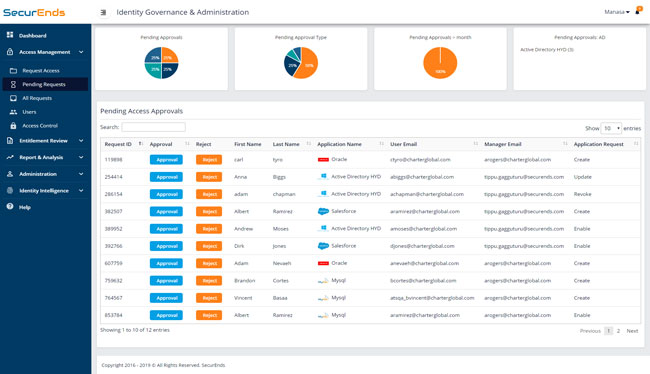Click the Administration person icon
The height and width of the screenshot is (374, 650).
click(10, 174)
